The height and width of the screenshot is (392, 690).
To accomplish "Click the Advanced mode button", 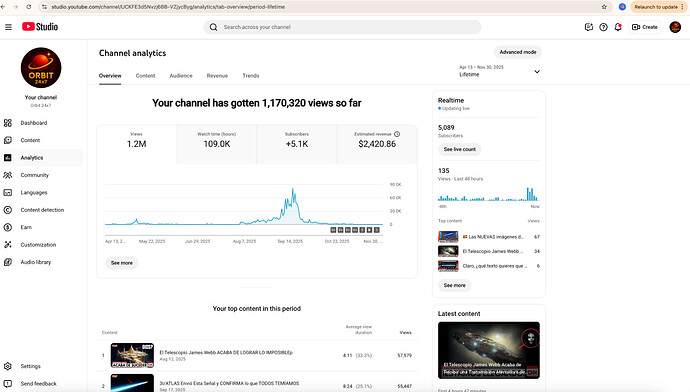I will pyautogui.click(x=518, y=52).
